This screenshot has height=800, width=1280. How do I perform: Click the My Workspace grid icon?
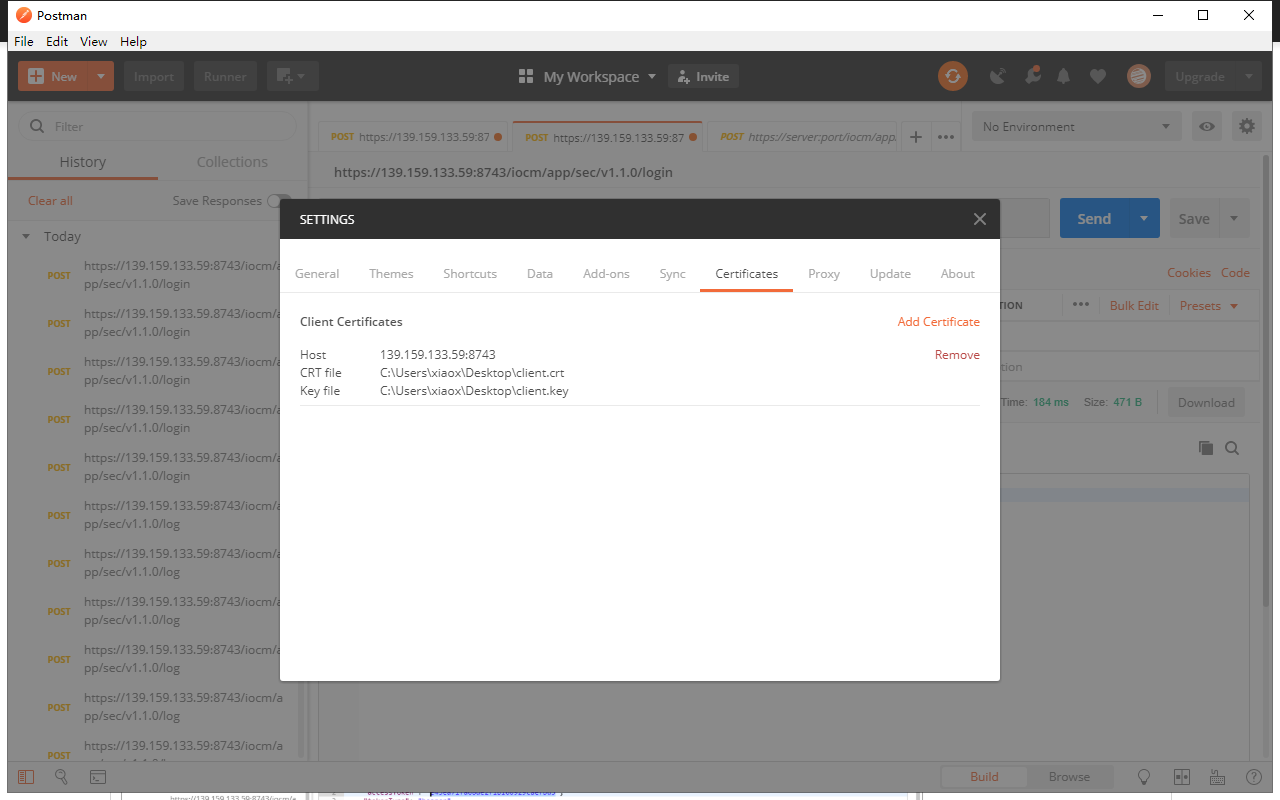point(526,77)
